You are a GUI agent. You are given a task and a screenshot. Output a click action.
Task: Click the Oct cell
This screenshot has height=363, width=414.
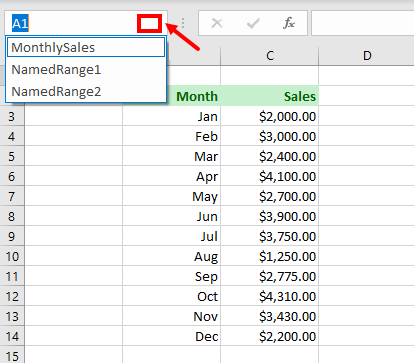(x=172, y=296)
